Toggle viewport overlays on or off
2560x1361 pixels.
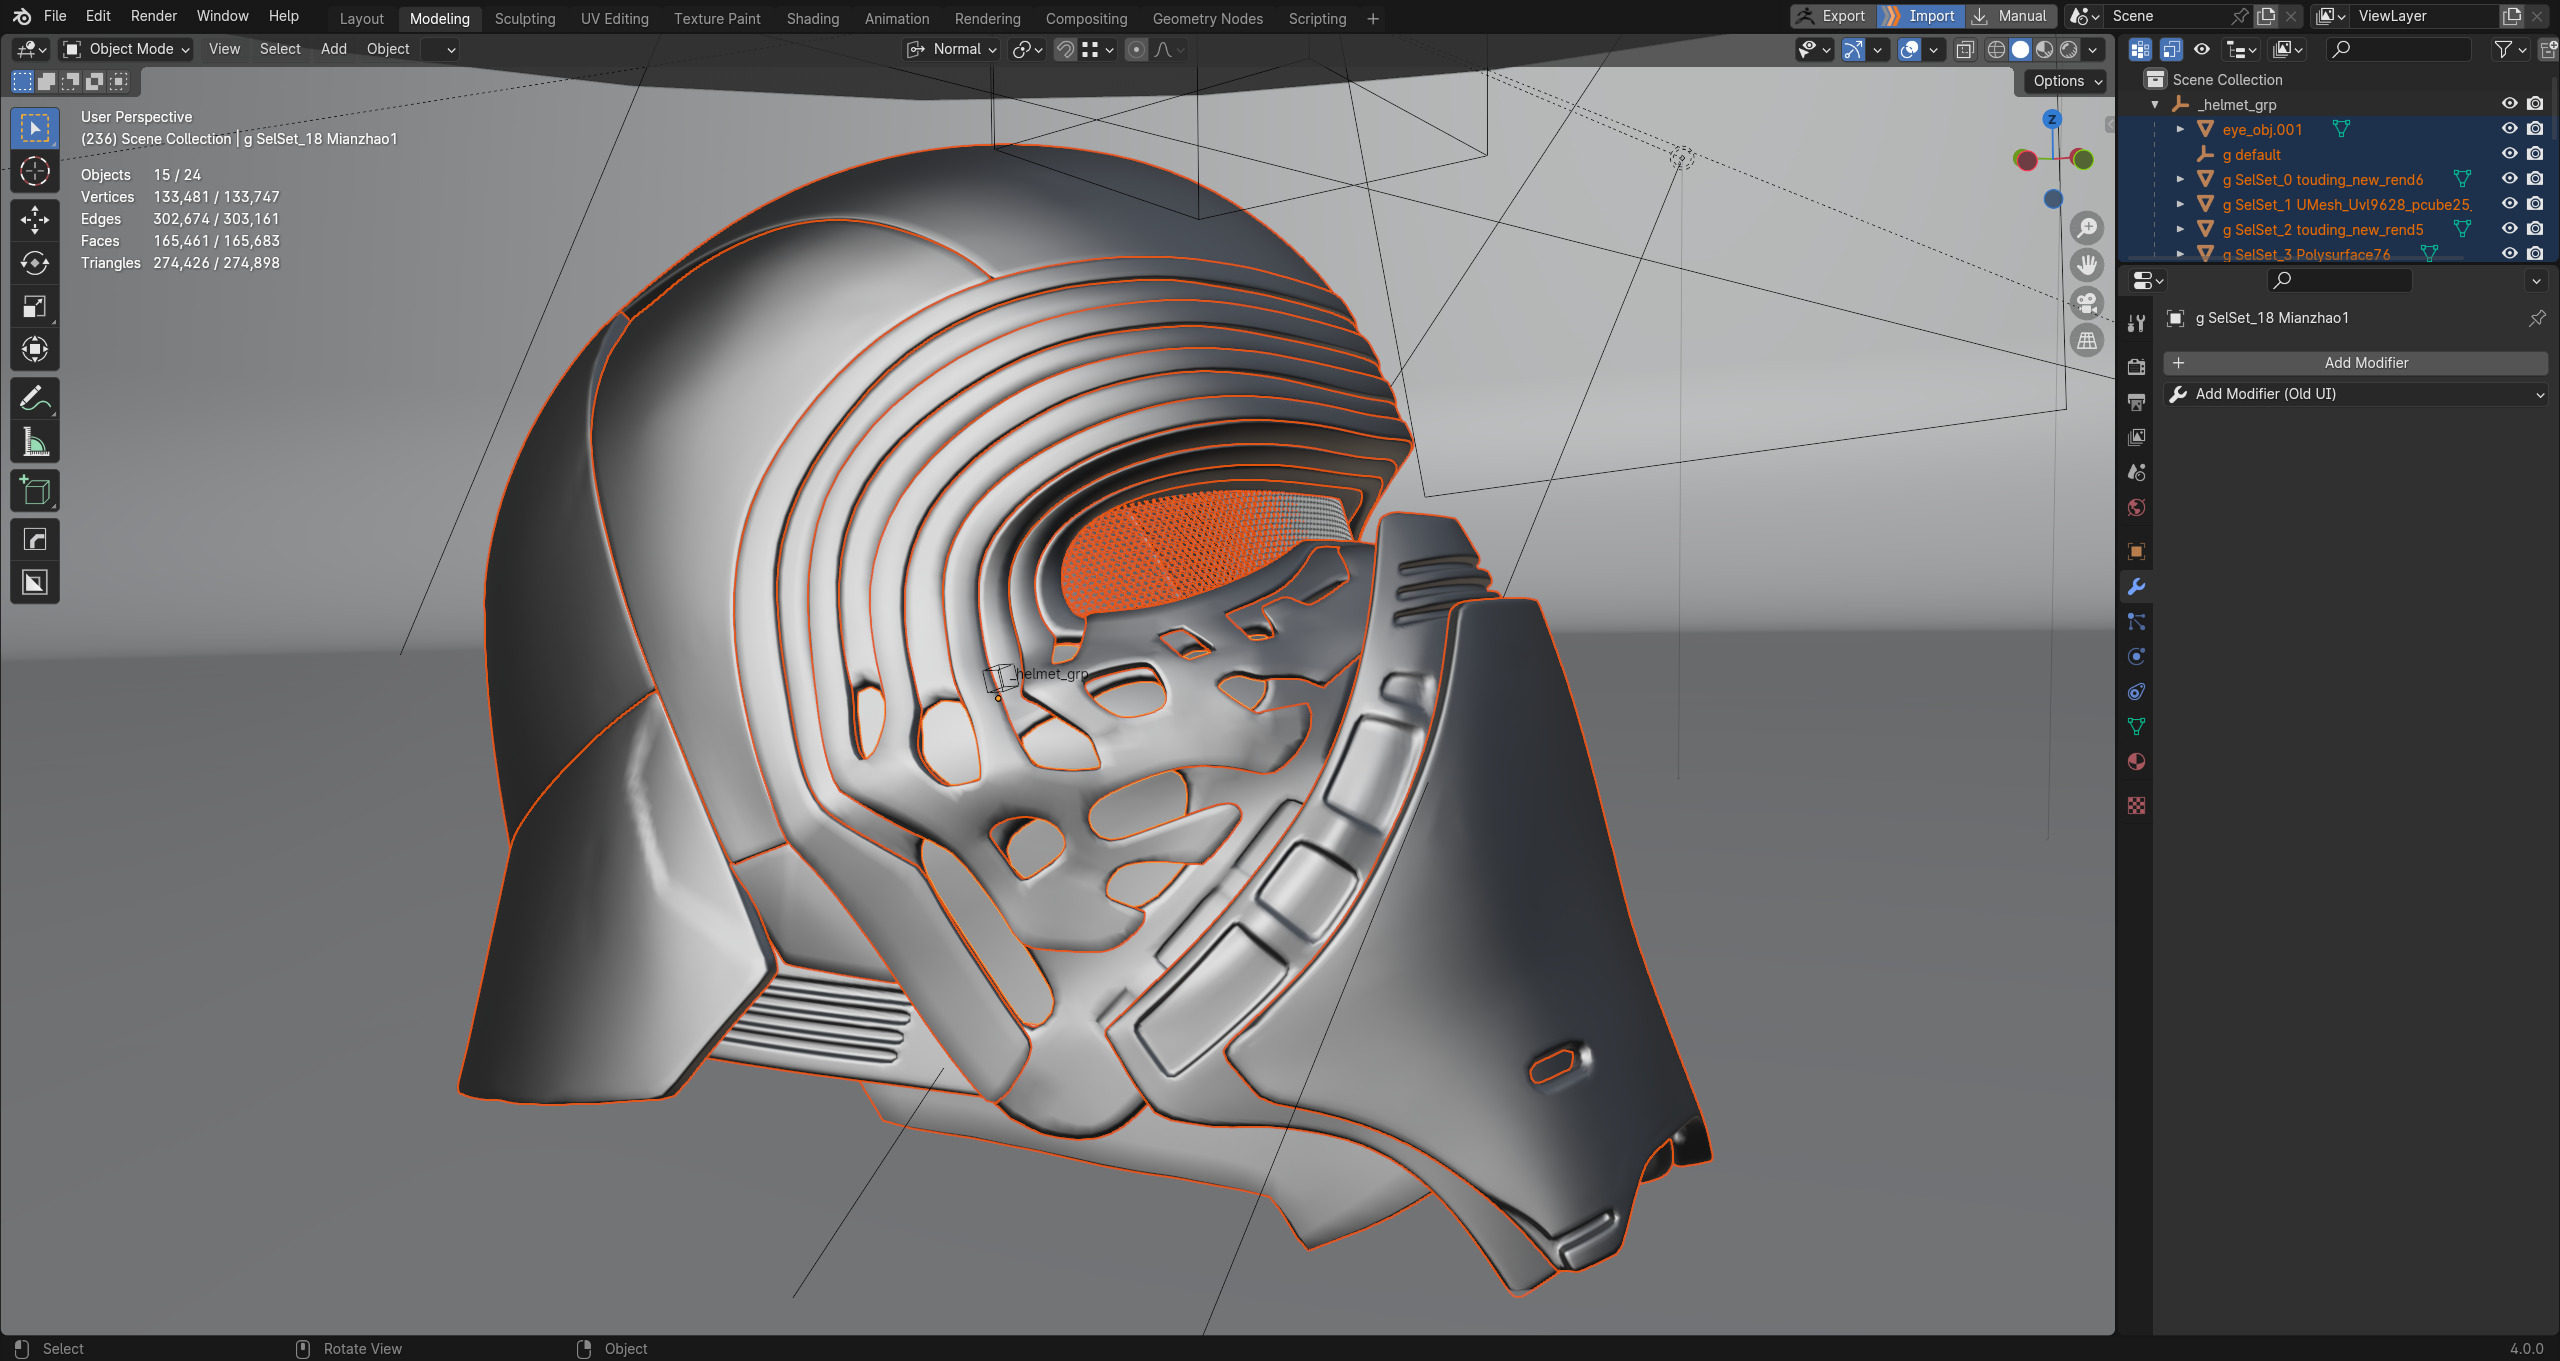1910,49
